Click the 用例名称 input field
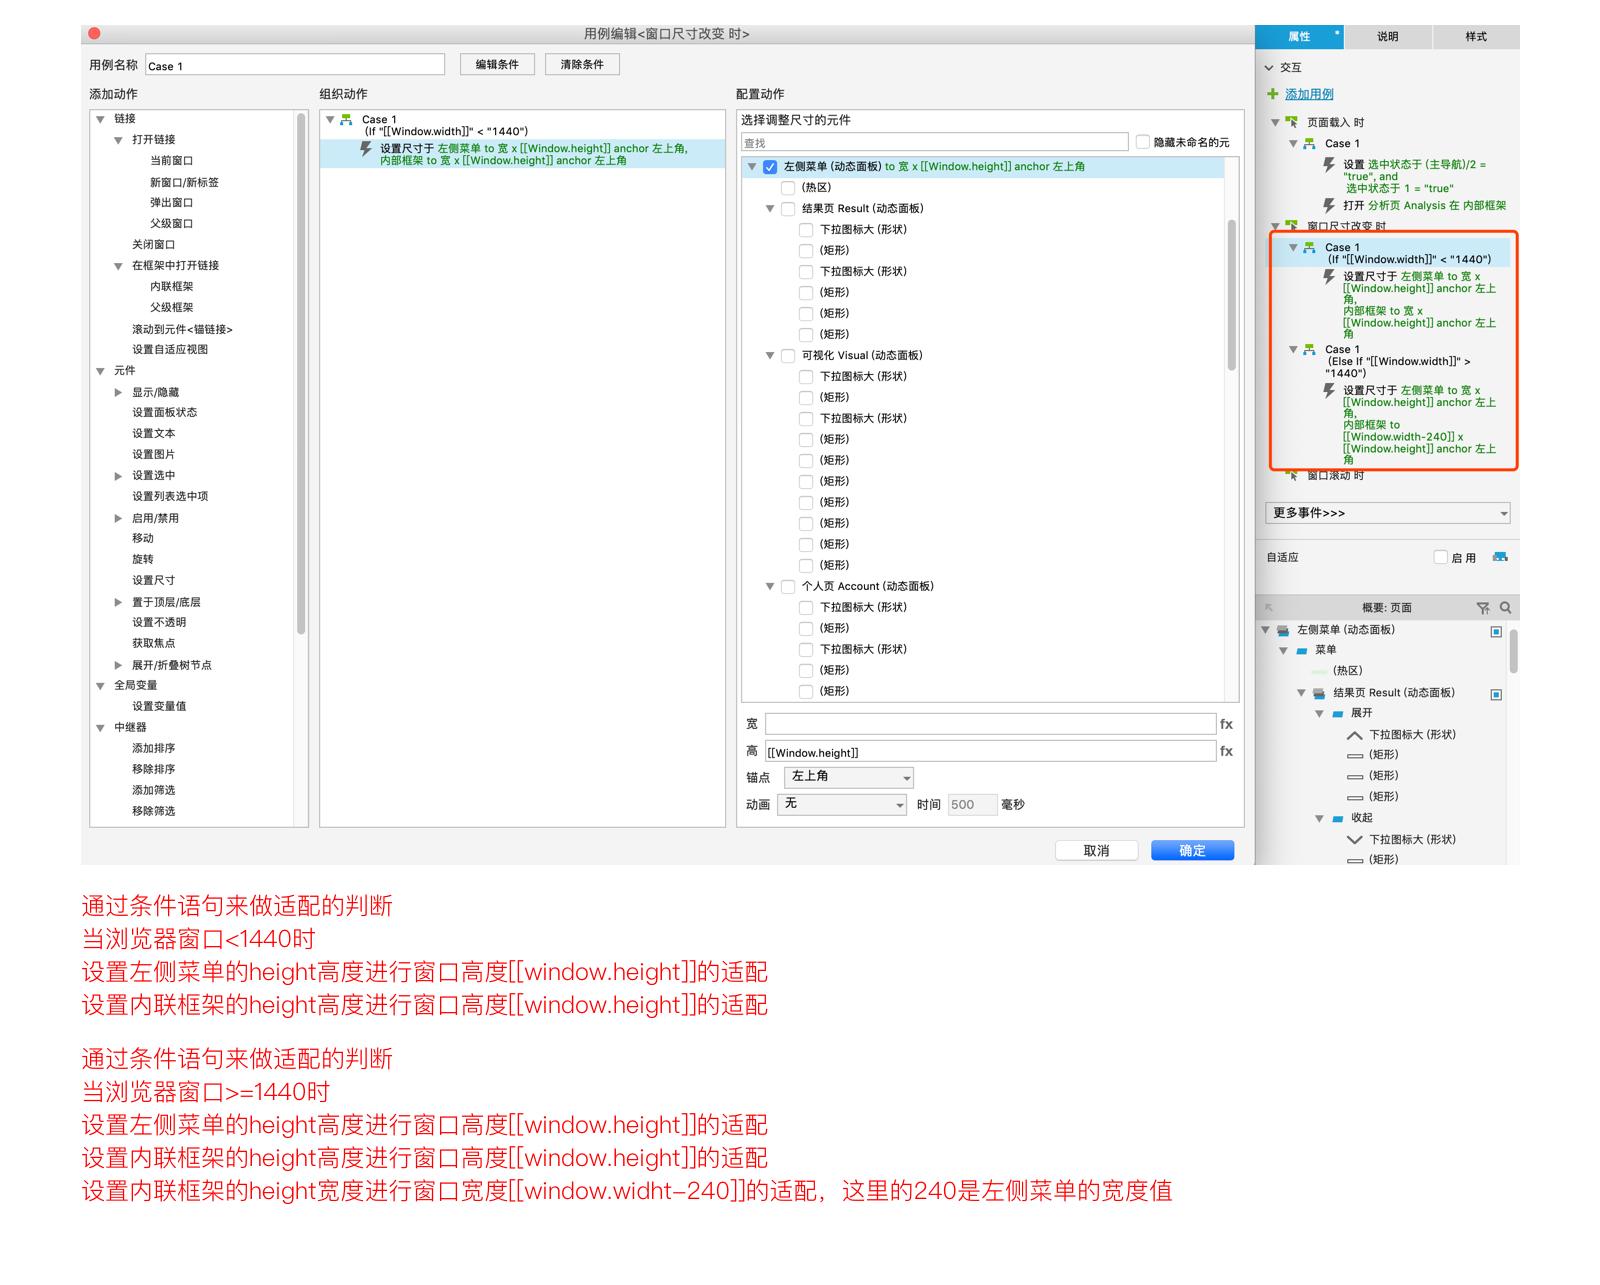The width and height of the screenshot is (1600, 1285). tap(295, 65)
